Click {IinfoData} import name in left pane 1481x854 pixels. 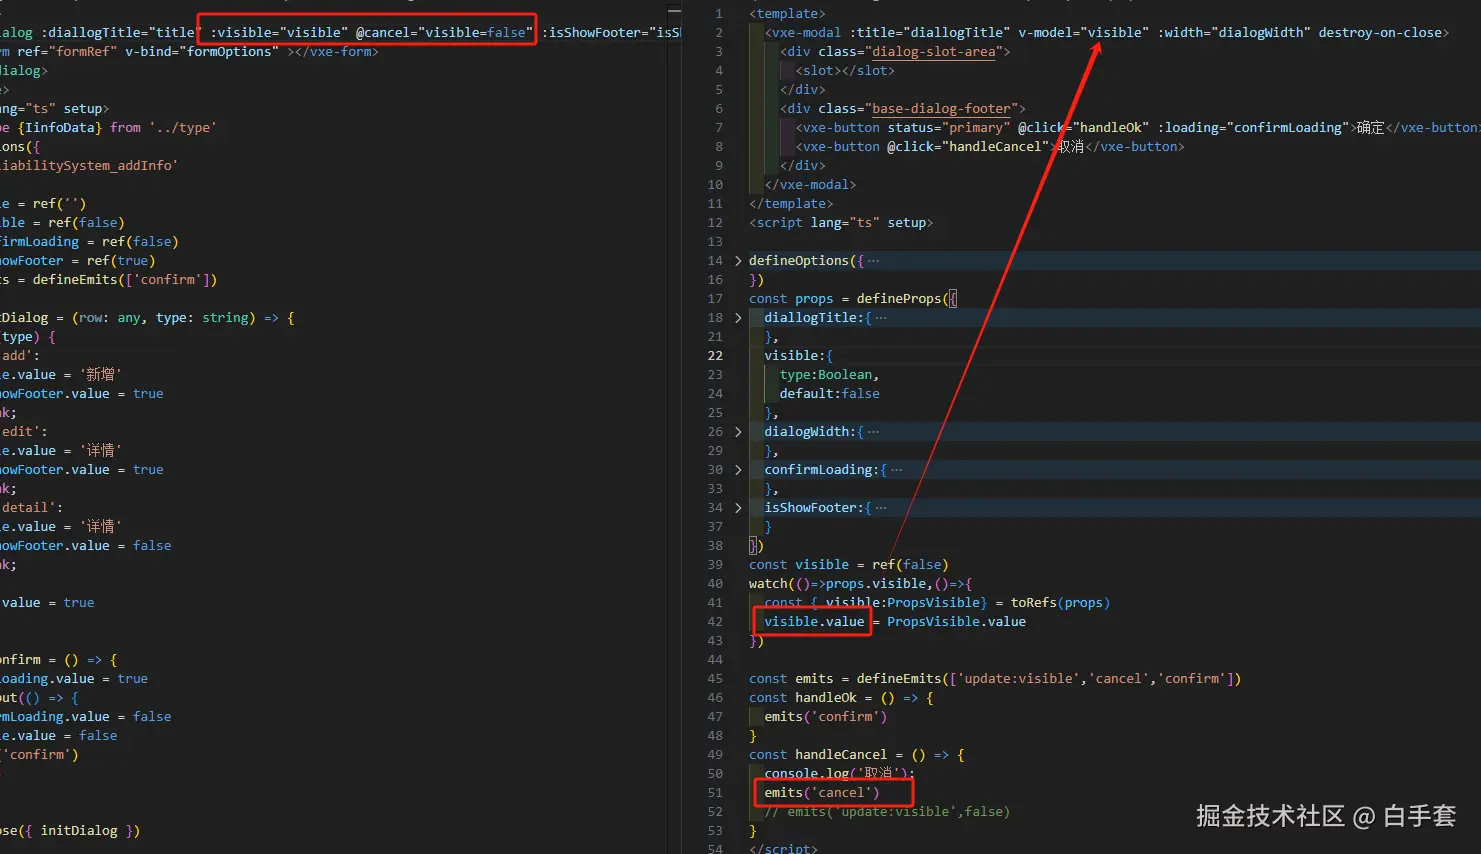pyautogui.click(x=59, y=128)
